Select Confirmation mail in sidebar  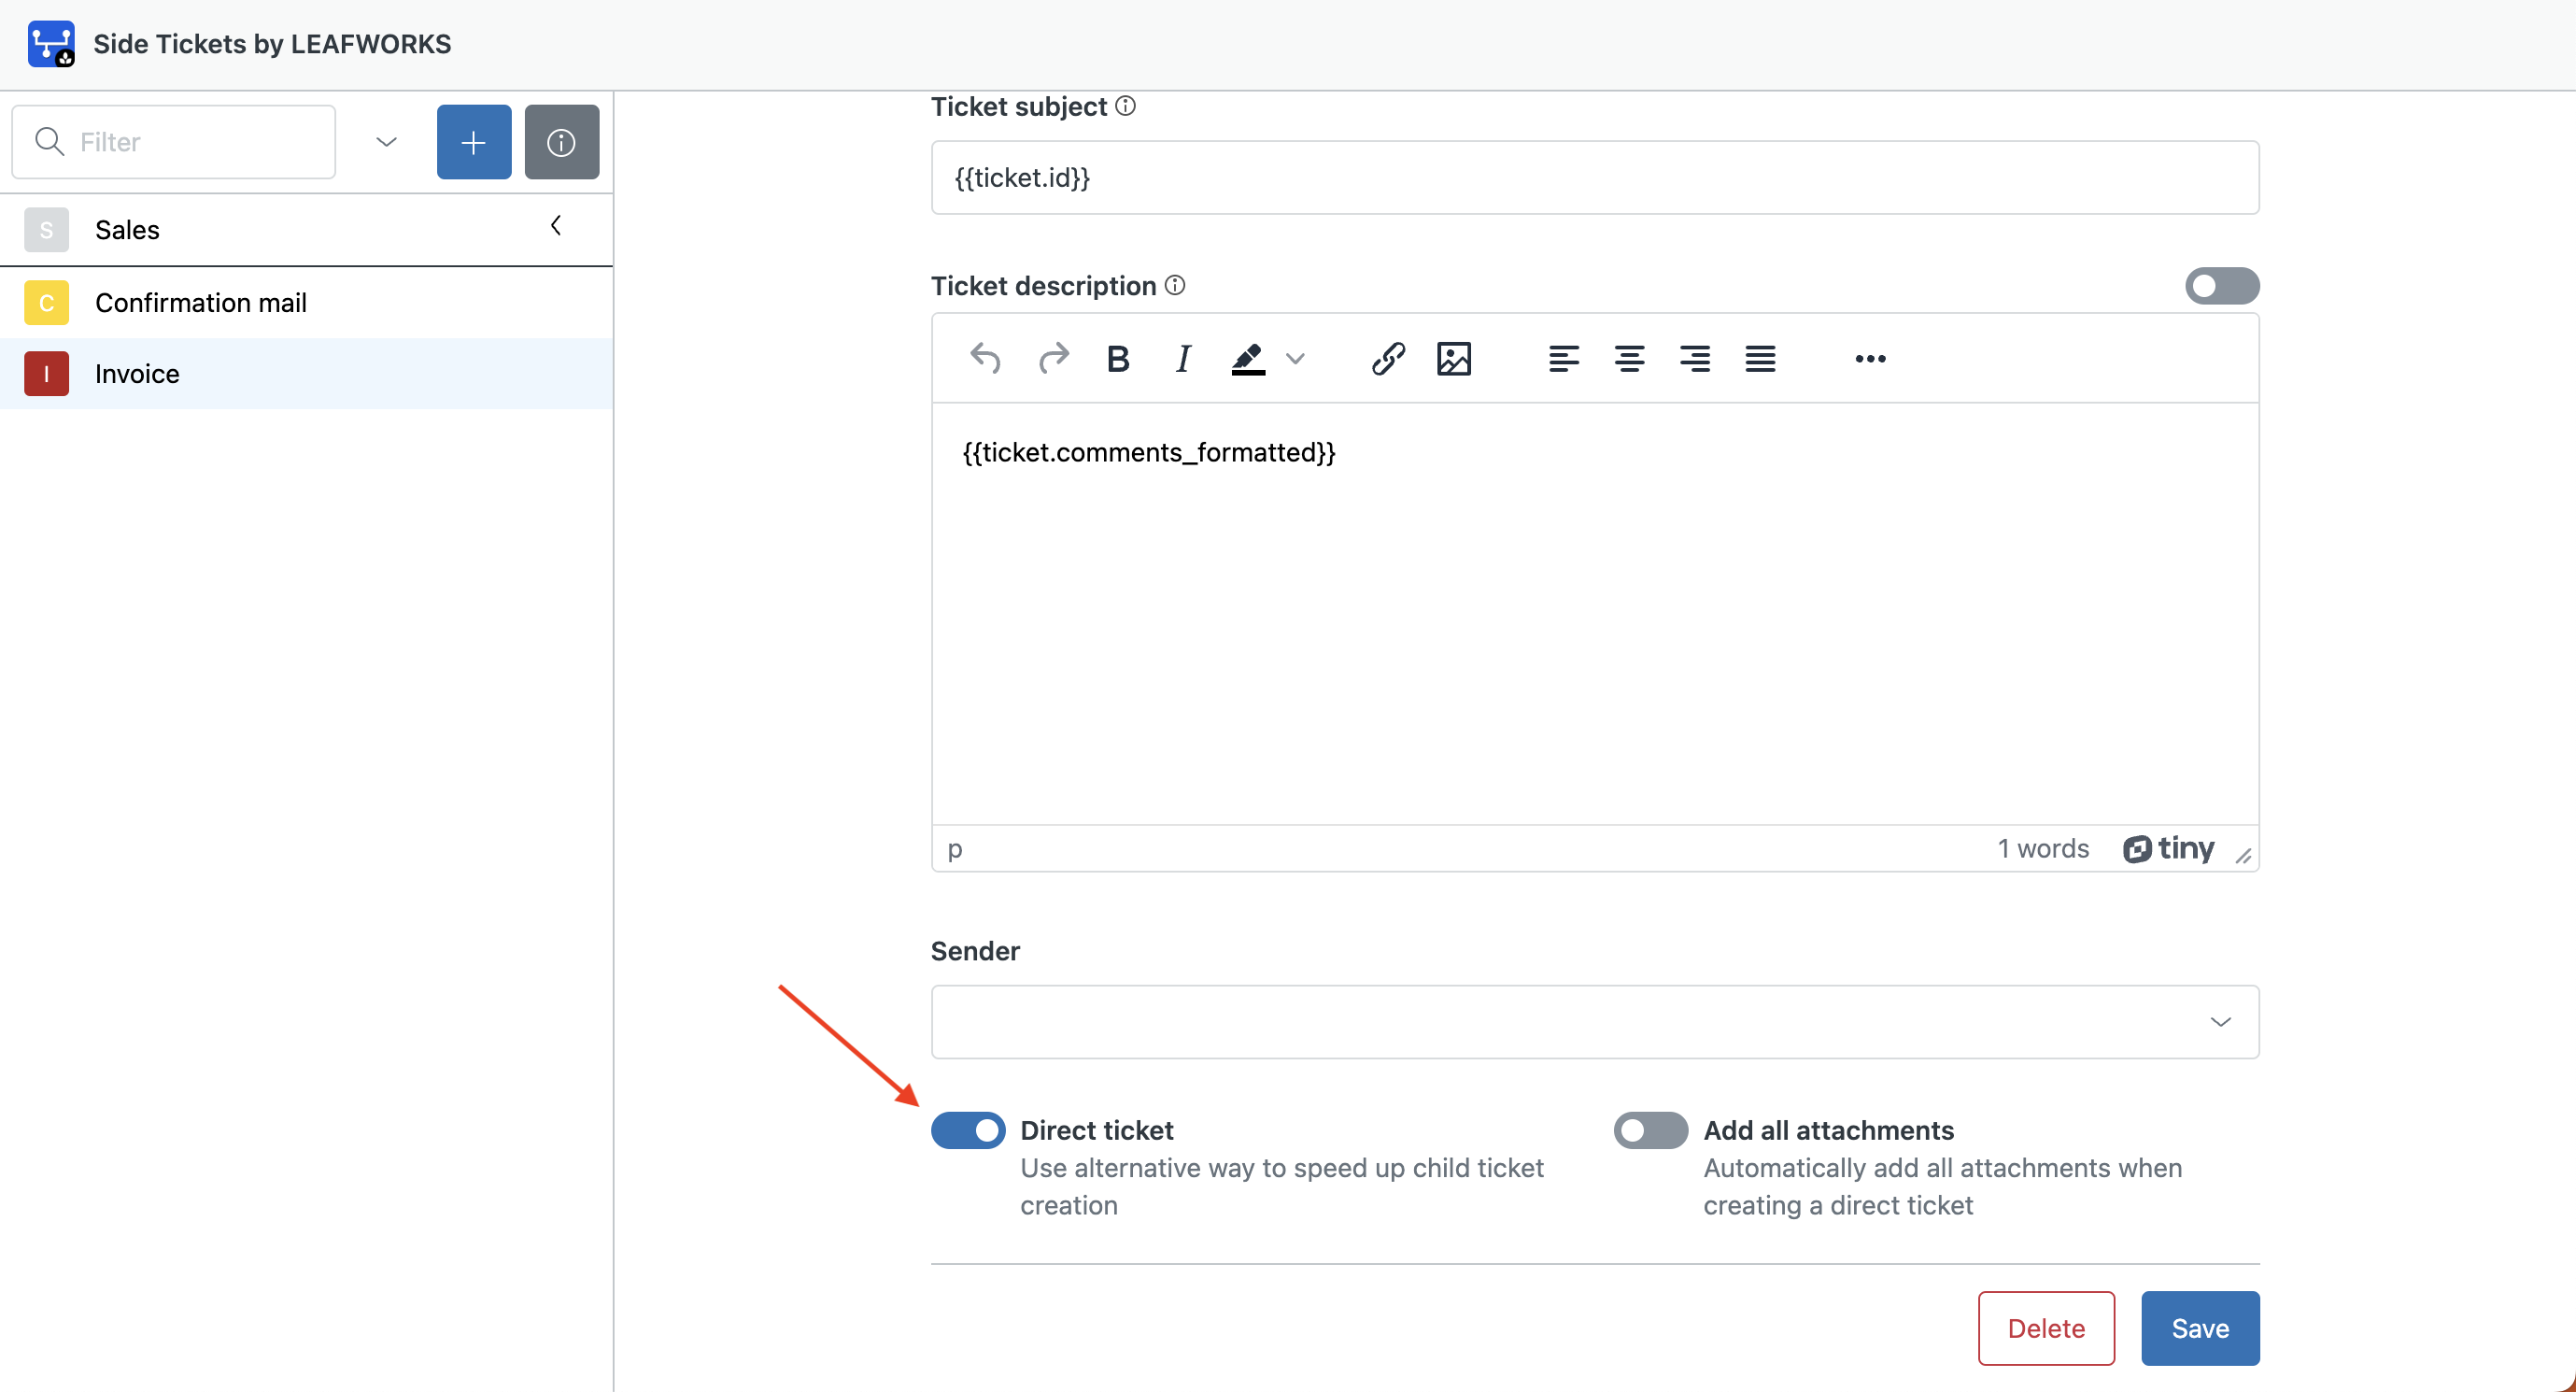click(200, 302)
